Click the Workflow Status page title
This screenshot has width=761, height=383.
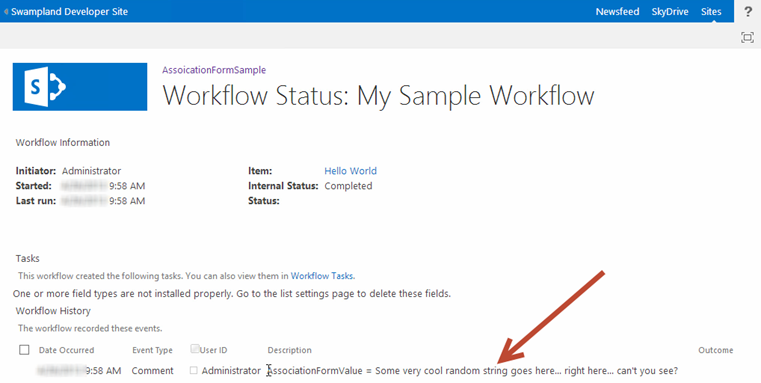tap(378, 95)
